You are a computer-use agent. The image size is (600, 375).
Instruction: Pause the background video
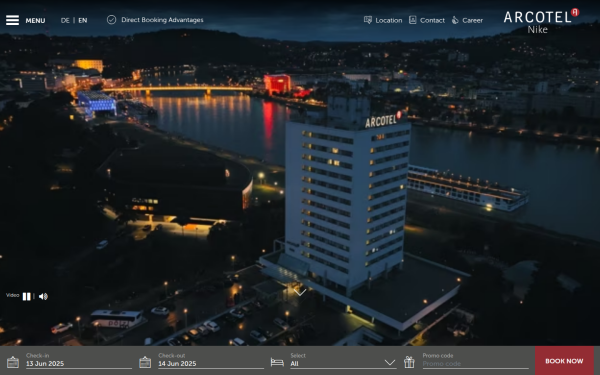coord(26,297)
